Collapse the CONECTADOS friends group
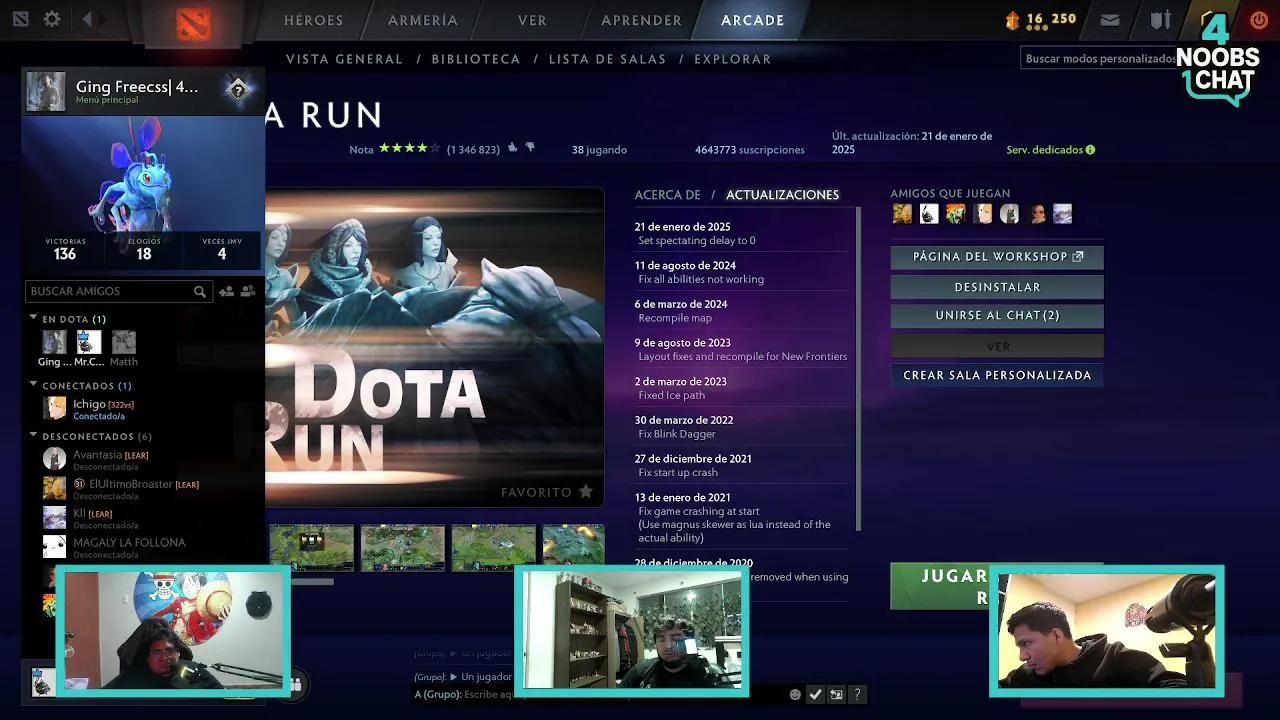Image resolution: width=1280 pixels, height=720 pixels. pos(33,385)
